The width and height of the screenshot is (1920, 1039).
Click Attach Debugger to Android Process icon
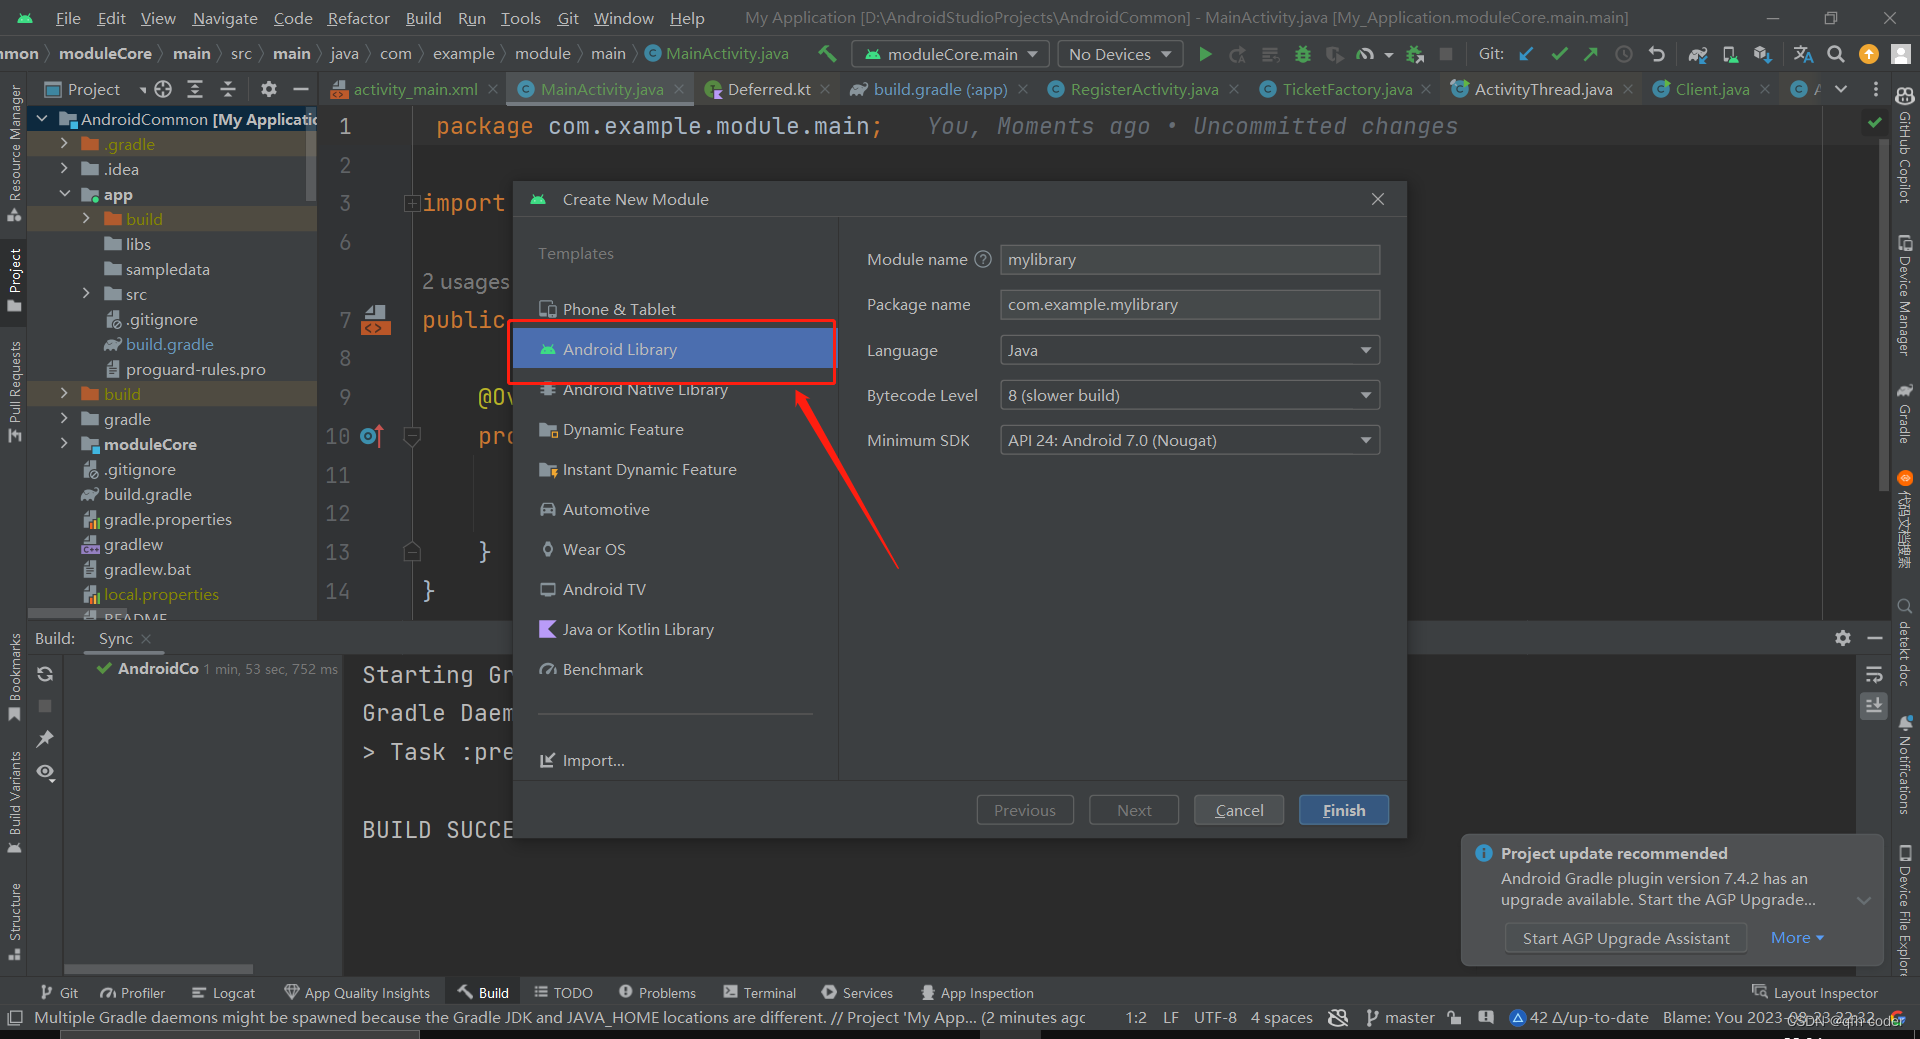(x=1414, y=54)
